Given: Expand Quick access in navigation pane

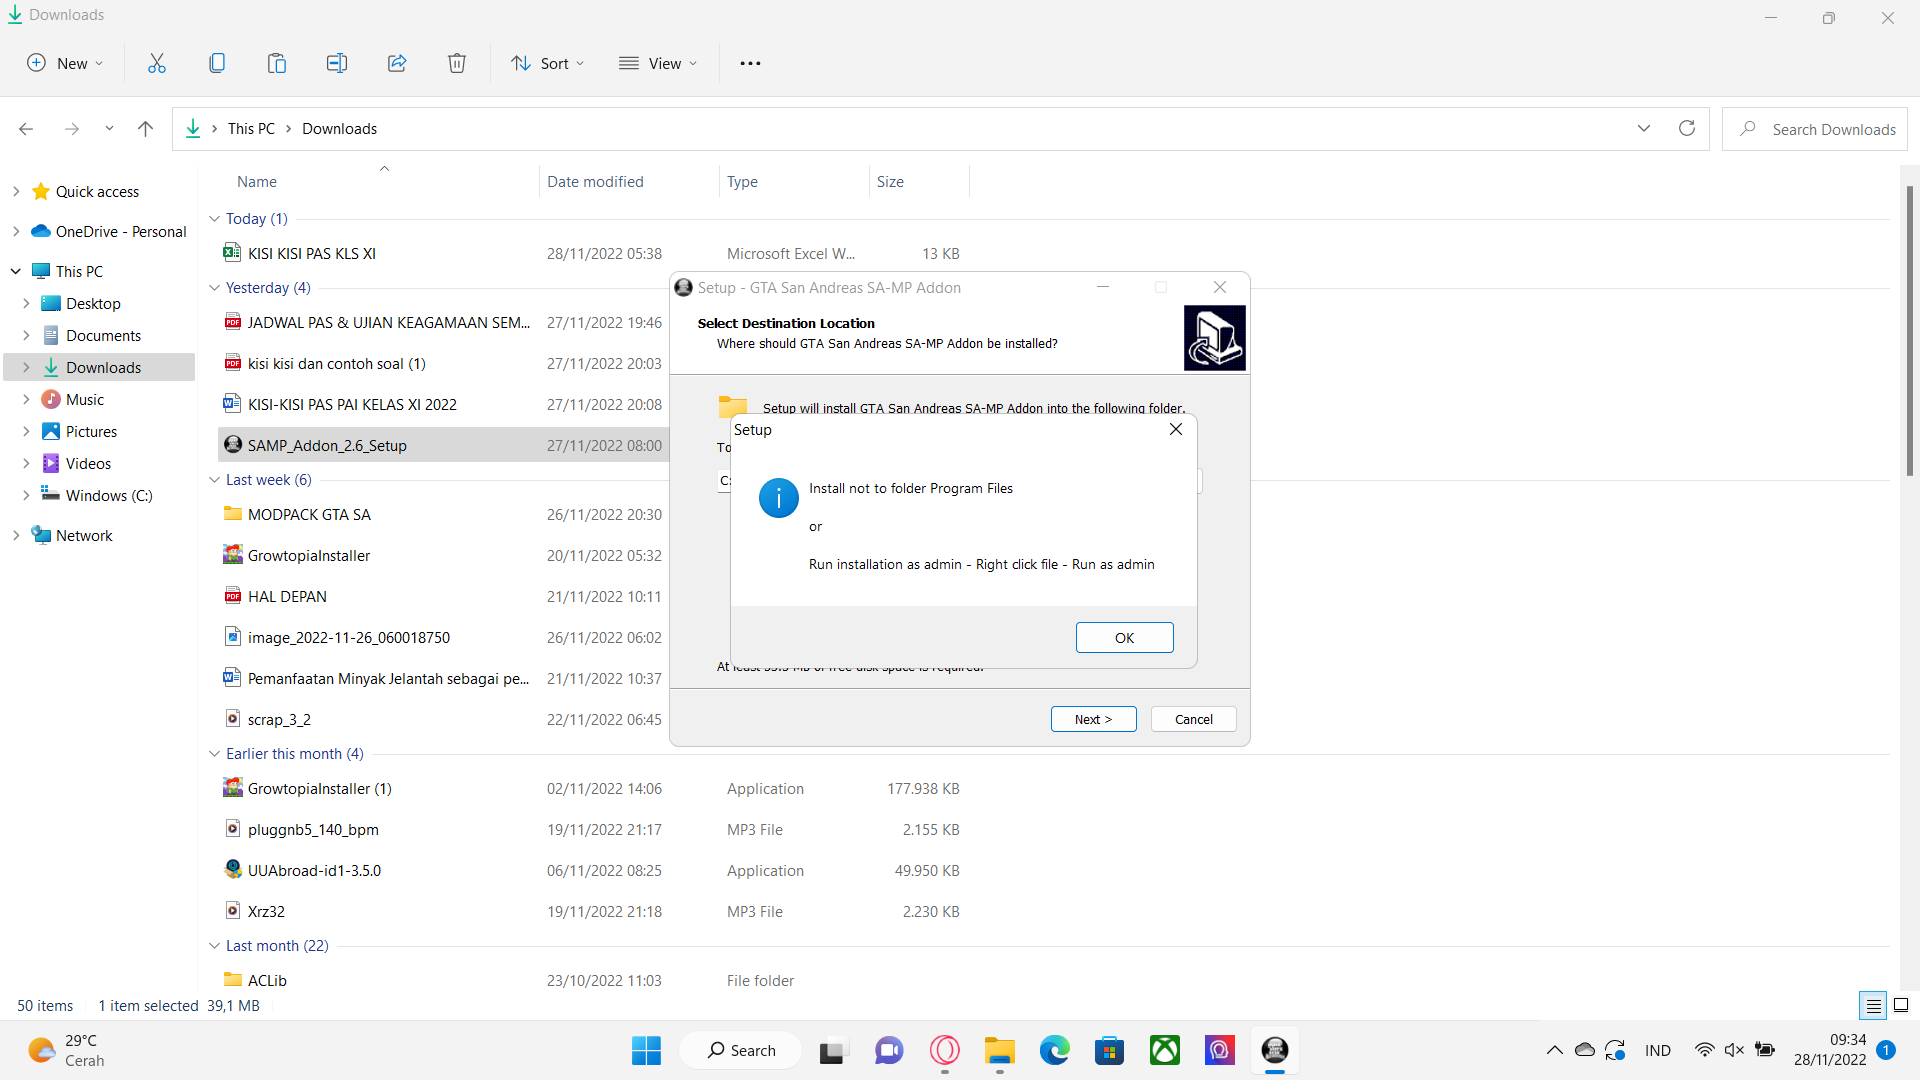Looking at the screenshot, I should [x=16, y=191].
